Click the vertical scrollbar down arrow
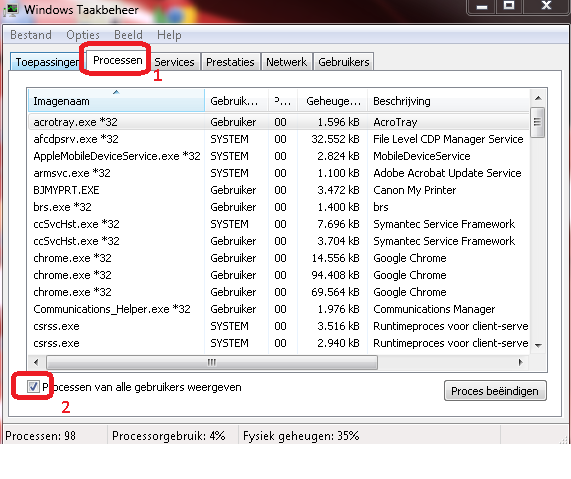The width and height of the screenshot is (571, 479). (x=538, y=345)
